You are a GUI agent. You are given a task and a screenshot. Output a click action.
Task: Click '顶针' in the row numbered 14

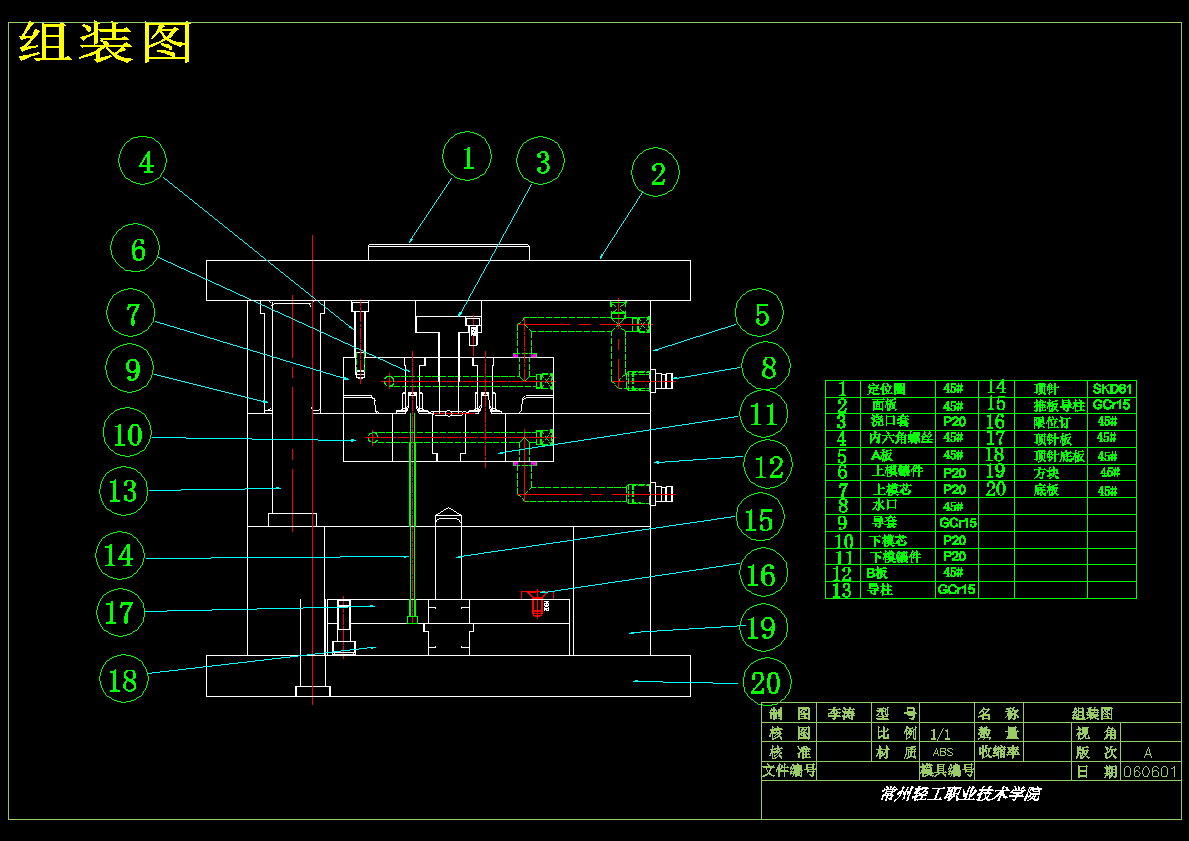(1046, 388)
